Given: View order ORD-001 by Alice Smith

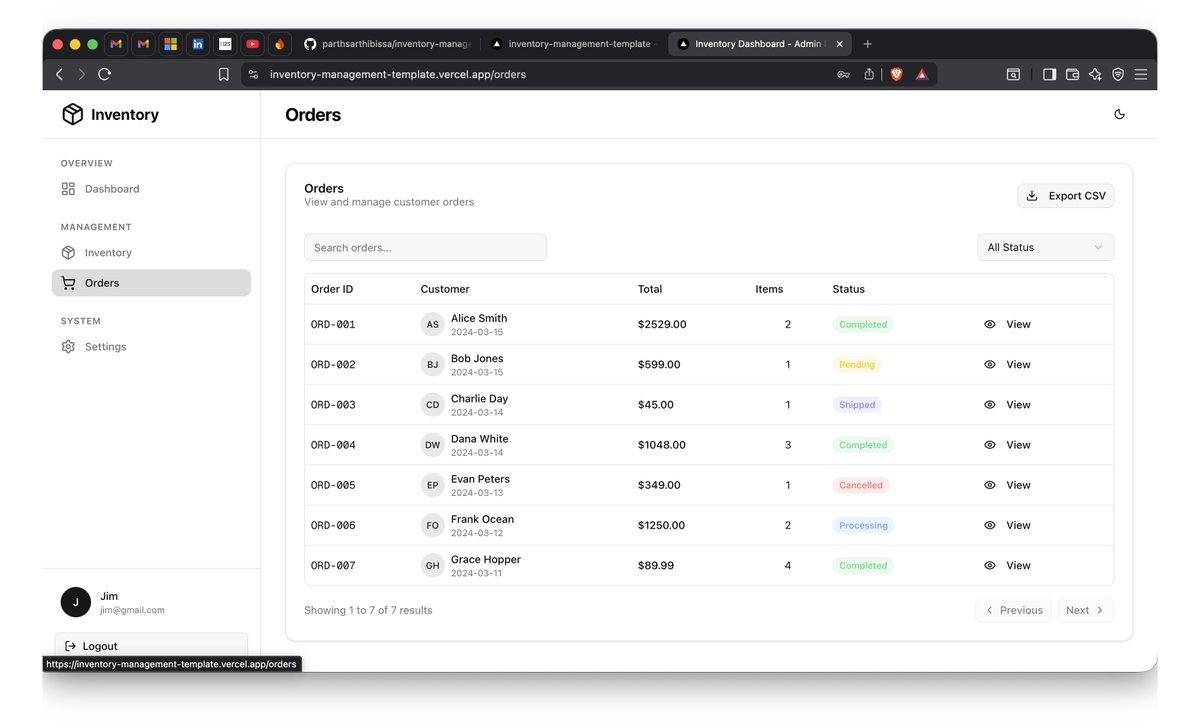Looking at the screenshot, I should (1007, 324).
